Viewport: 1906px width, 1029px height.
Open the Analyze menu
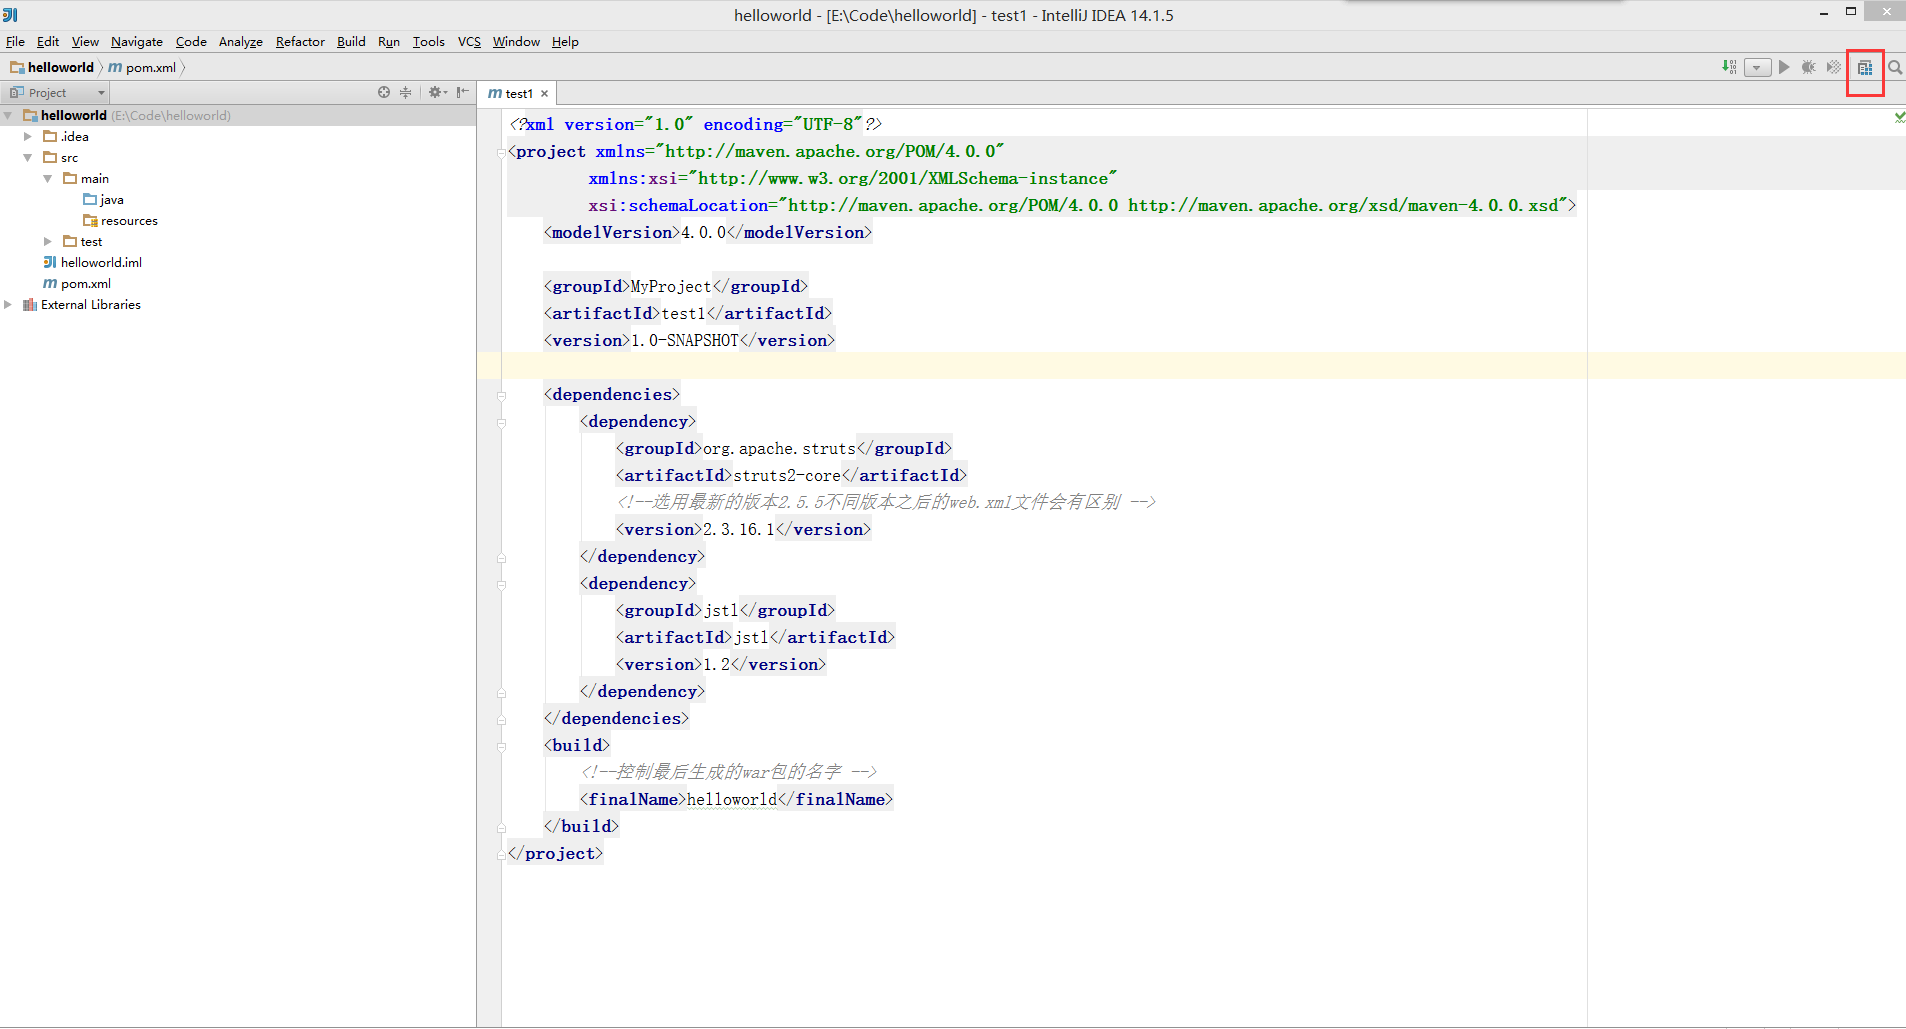pyautogui.click(x=241, y=42)
